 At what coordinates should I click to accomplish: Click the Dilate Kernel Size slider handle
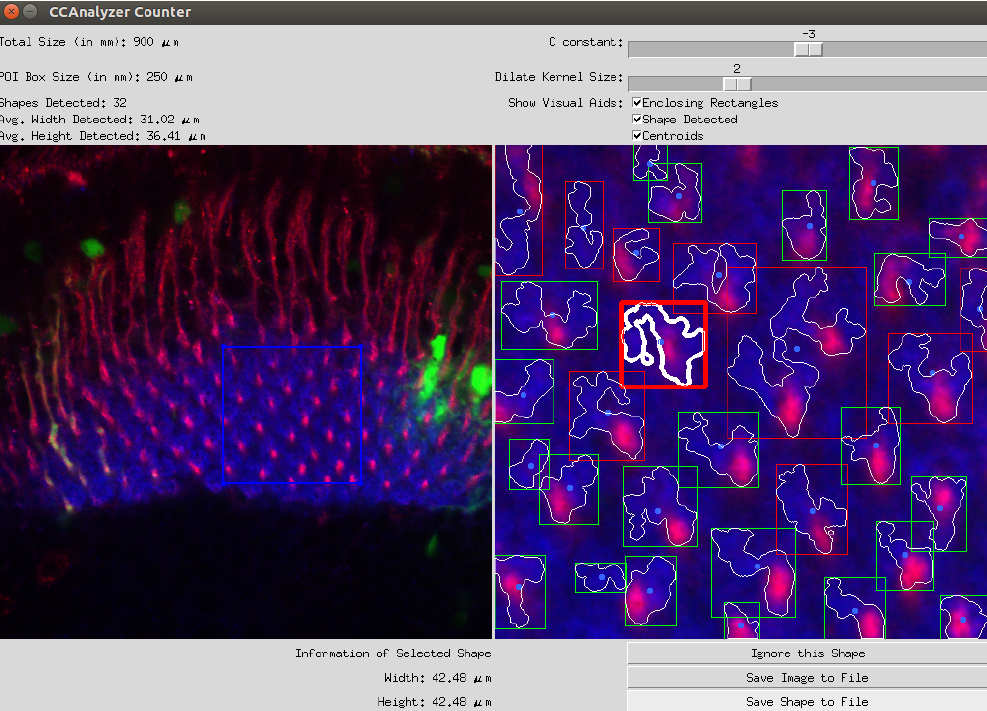(x=737, y=84)
